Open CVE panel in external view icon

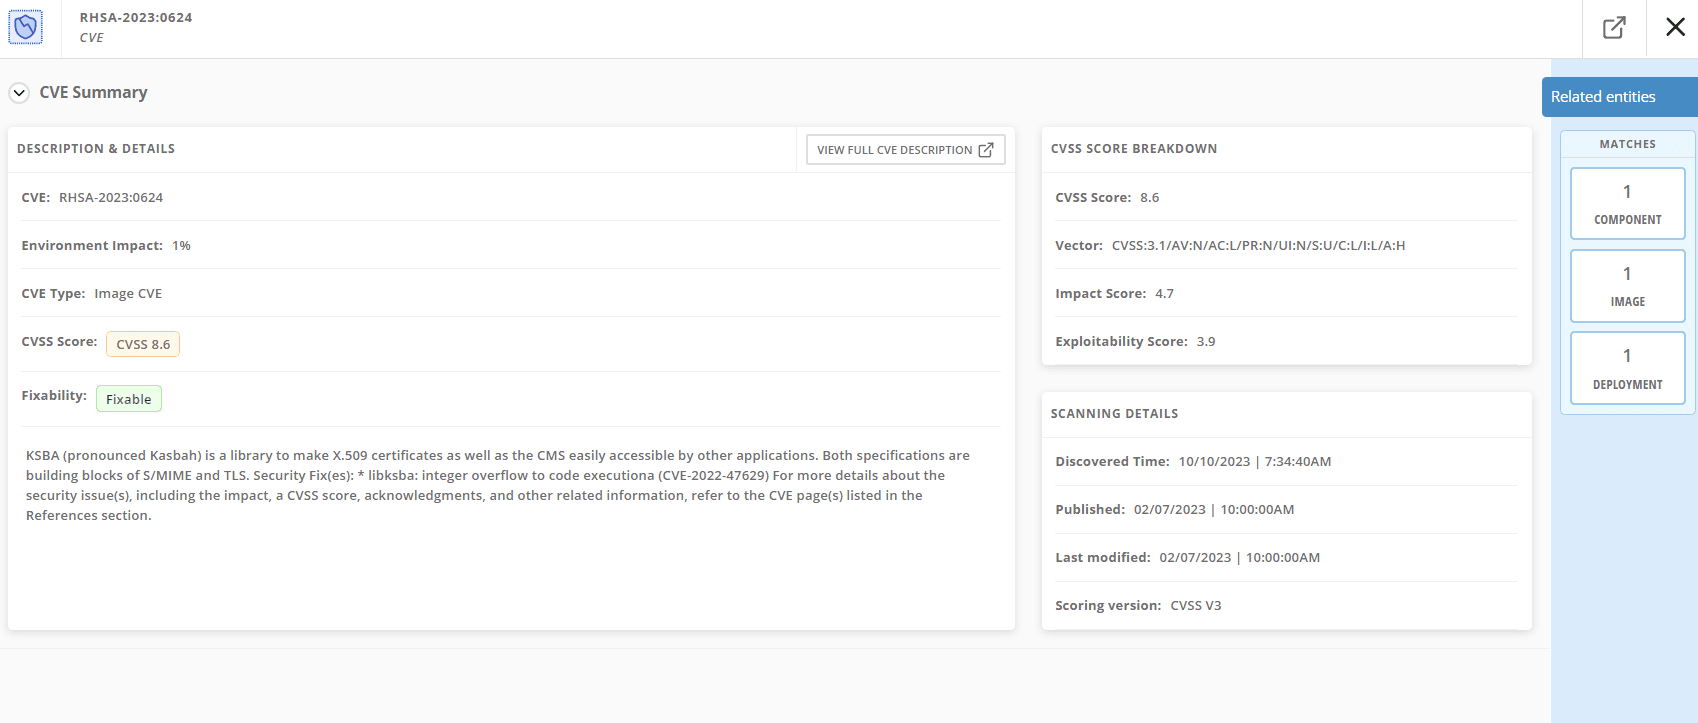point(1614,28)
